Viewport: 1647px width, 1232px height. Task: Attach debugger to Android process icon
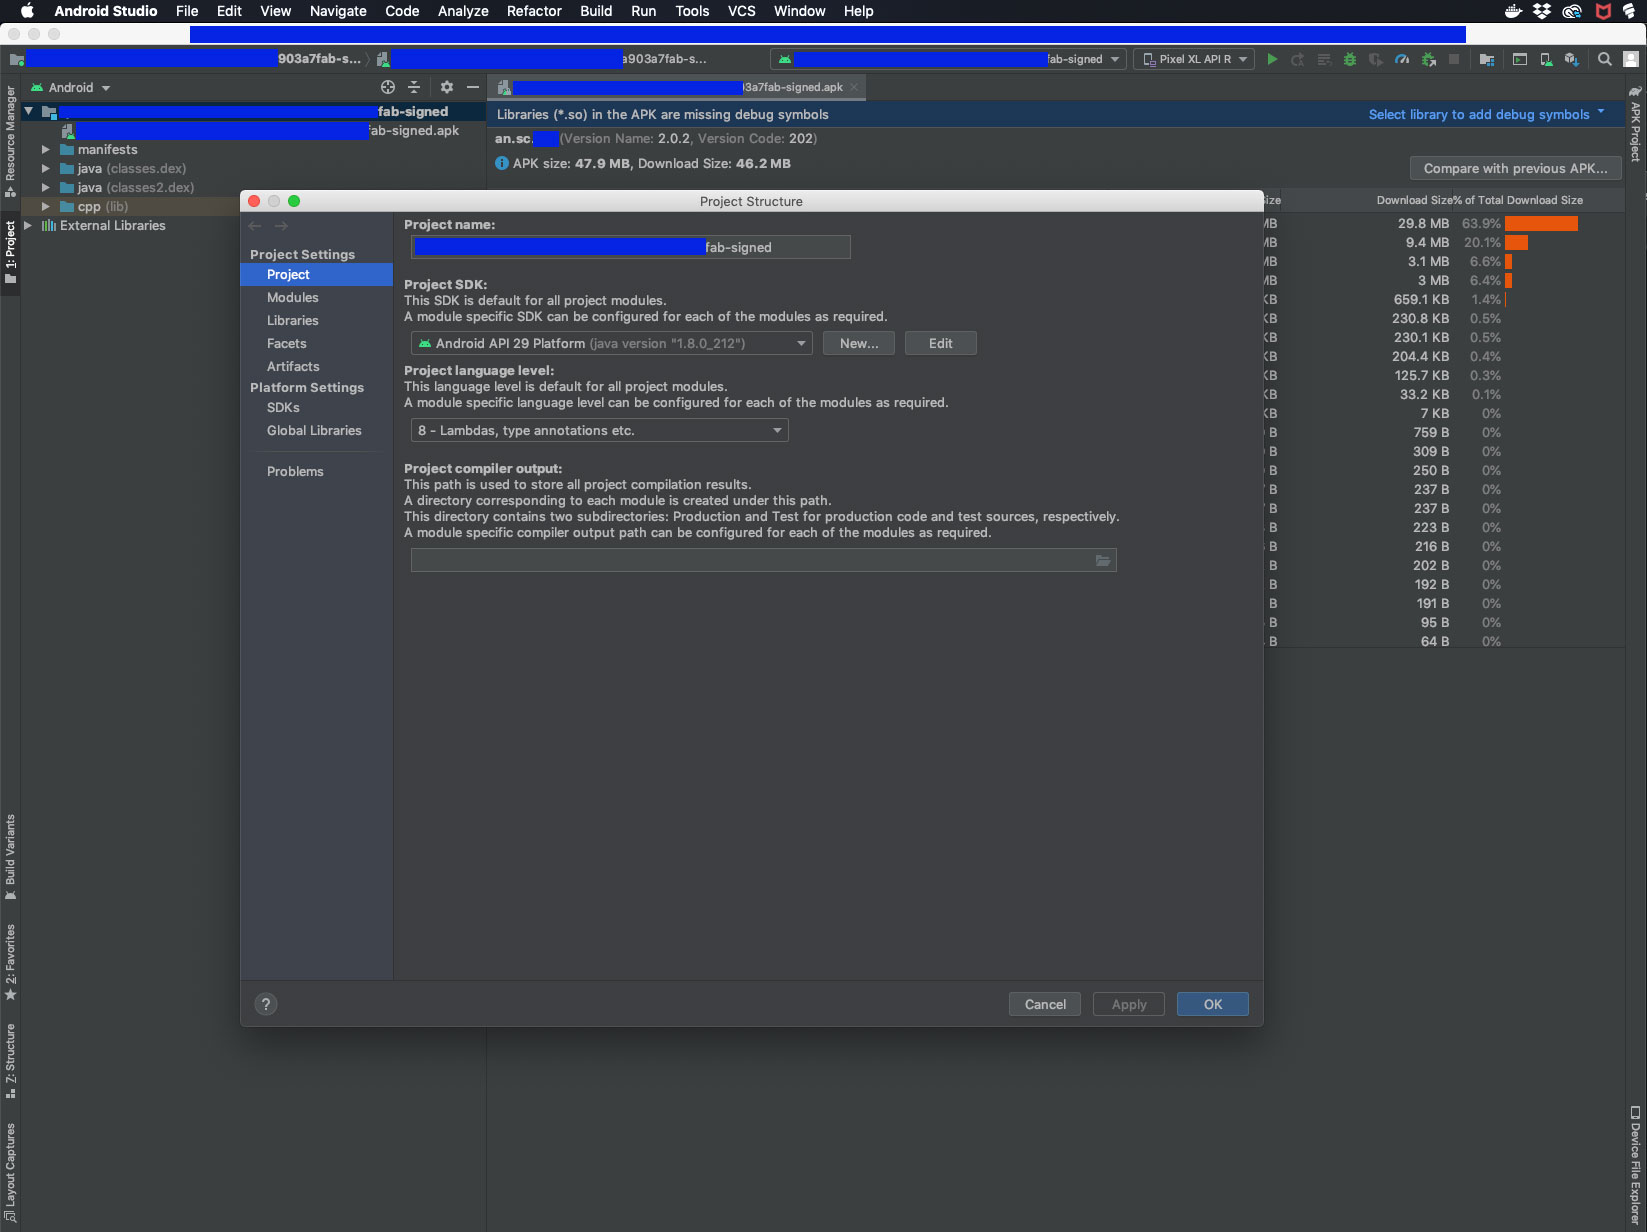tap(1428, 59)
